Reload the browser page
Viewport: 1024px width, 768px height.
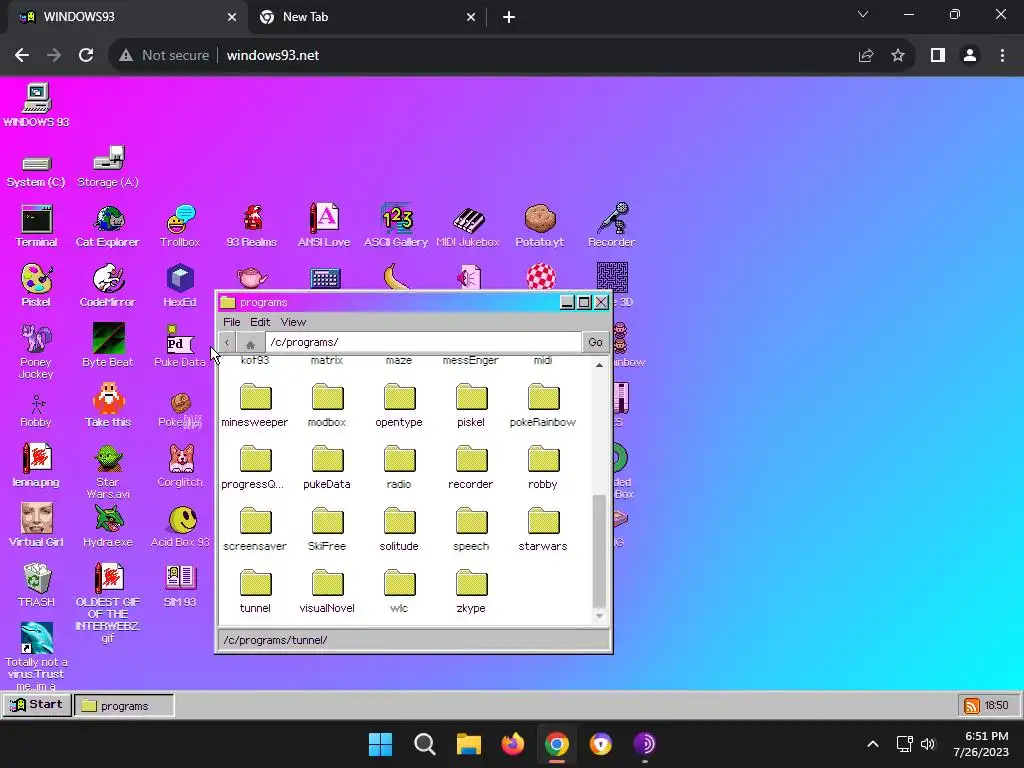click(86, 55)
